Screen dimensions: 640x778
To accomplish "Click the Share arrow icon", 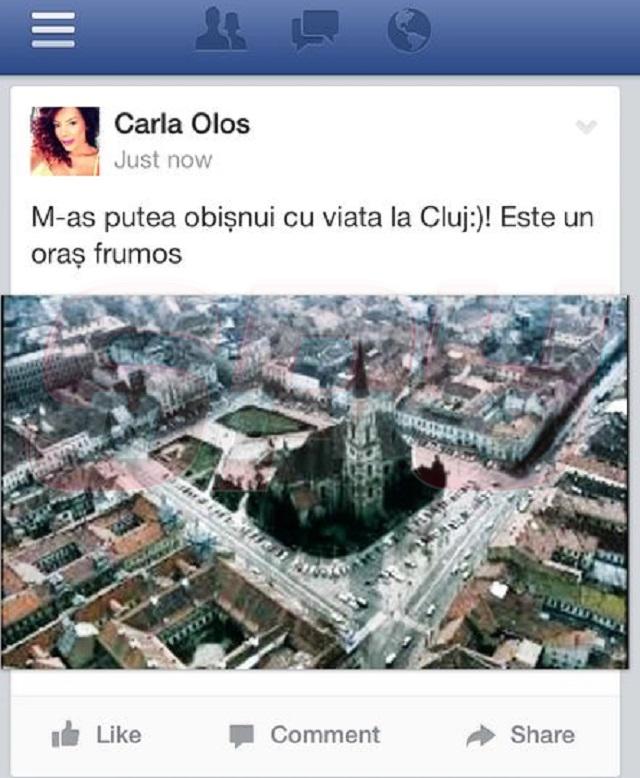I will coord(481,736).
